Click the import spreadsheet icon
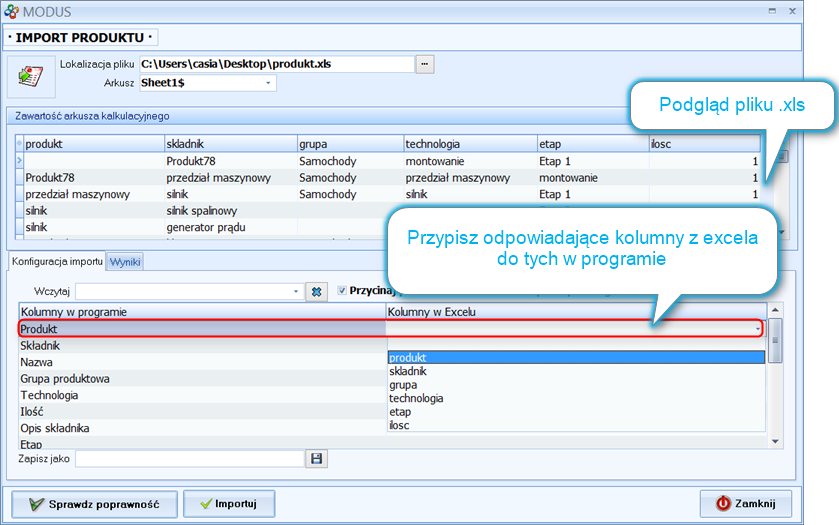 (x=31, y=77)
